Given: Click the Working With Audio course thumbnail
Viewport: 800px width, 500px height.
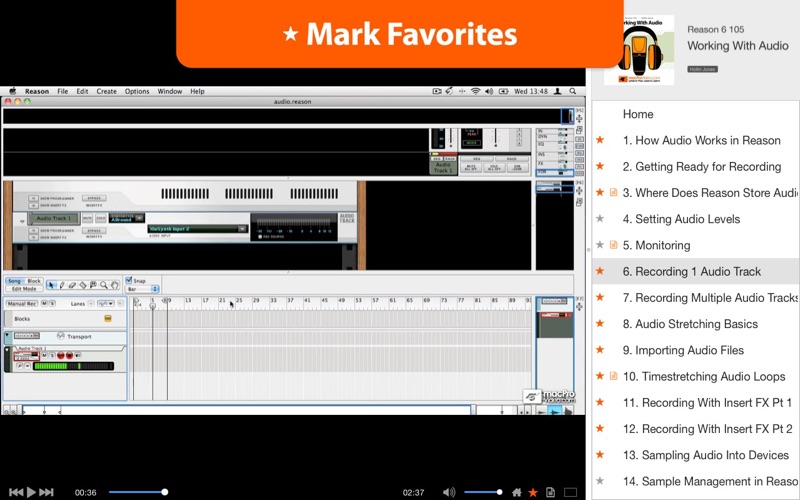Looking at the screenshot, I should click(639, 49).
